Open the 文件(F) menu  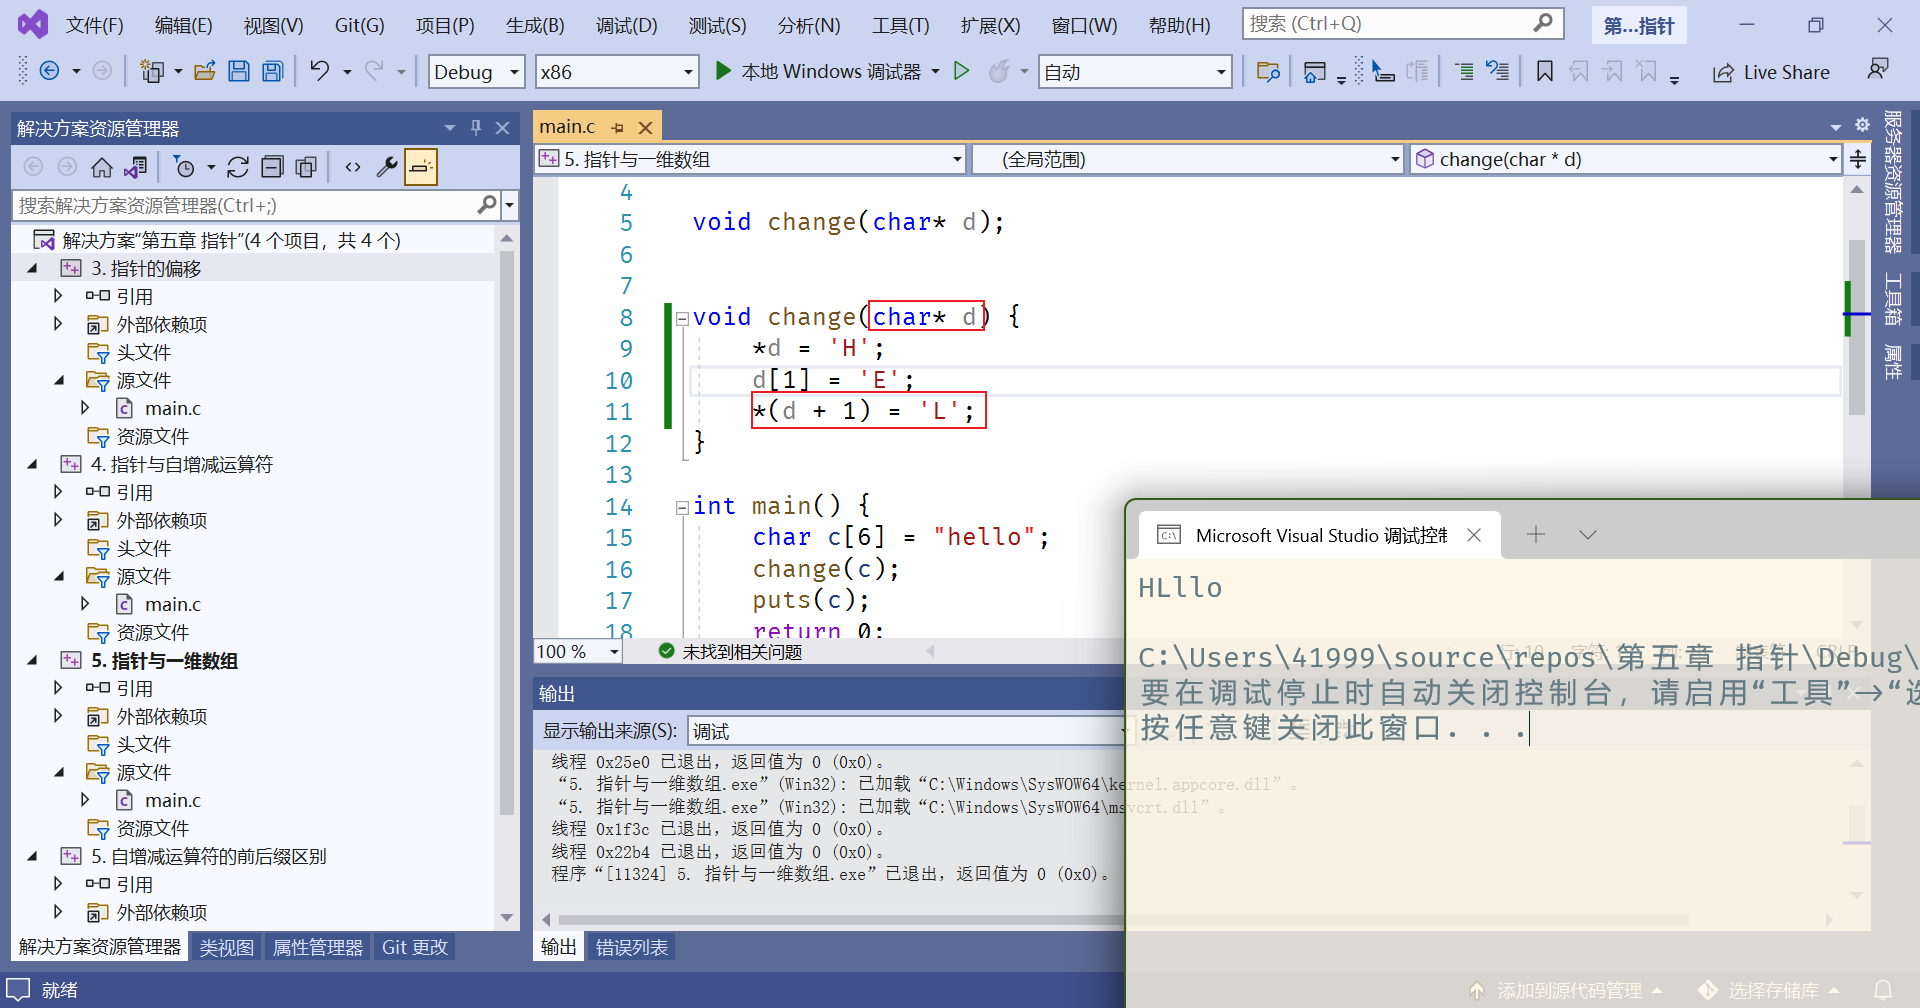pos(95,25)
